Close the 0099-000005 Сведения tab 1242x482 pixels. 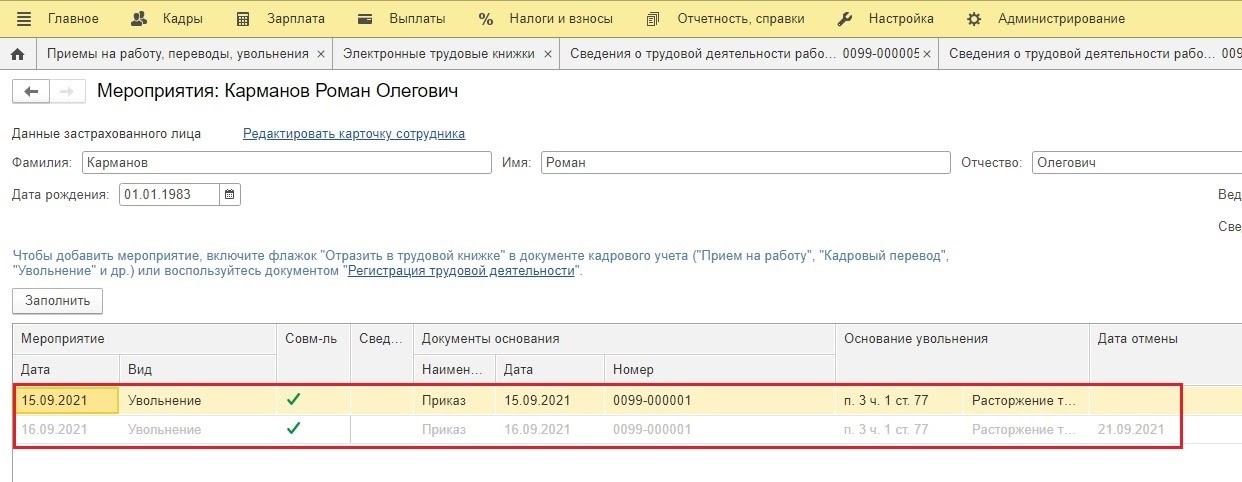click(x=927, y=54)
